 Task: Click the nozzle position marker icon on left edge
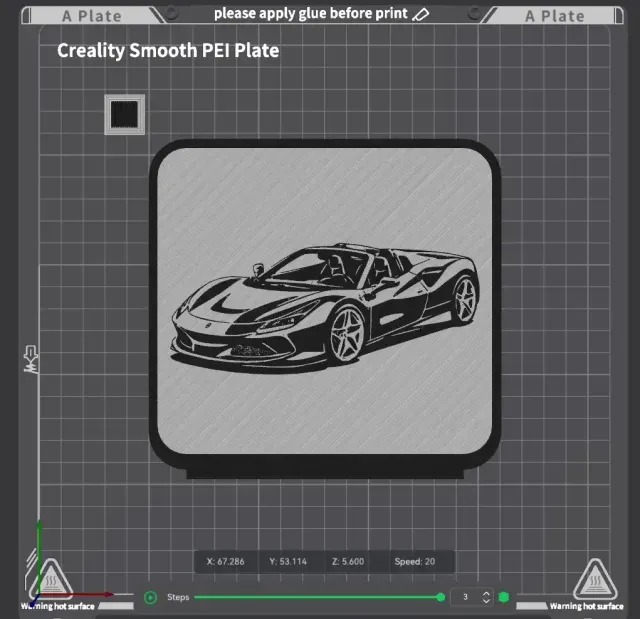[31, 359]
